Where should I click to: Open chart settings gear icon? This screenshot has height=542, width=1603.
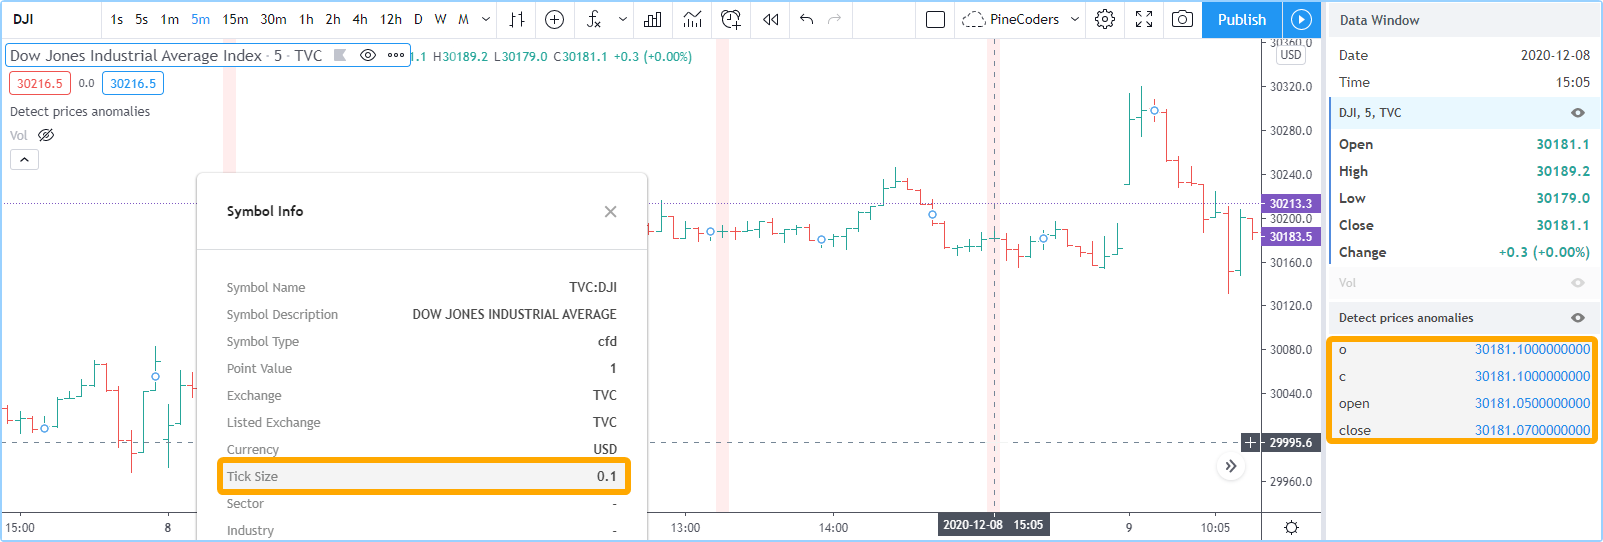coord(1105,20)
